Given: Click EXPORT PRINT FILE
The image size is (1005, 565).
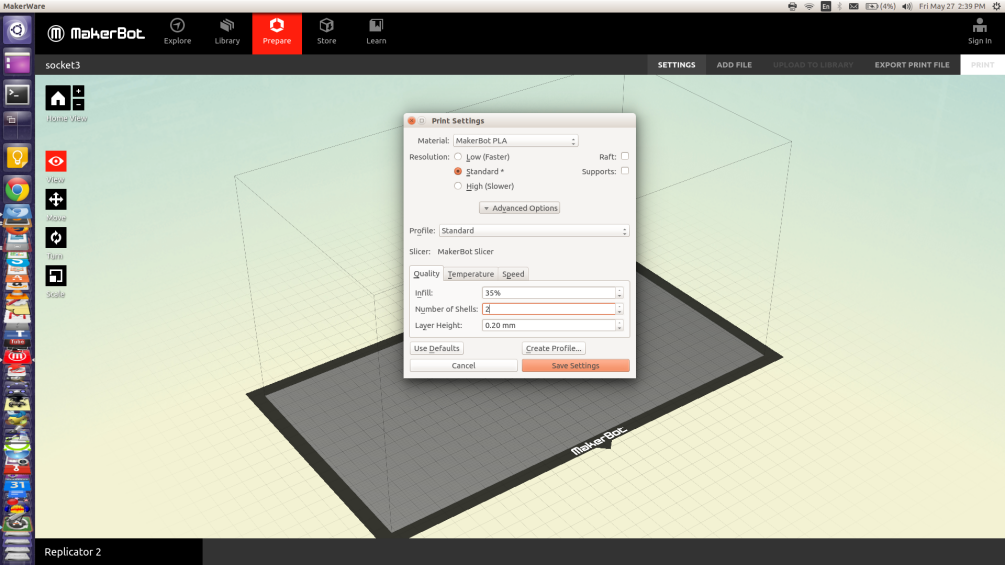Looking at the screenshot, I should [912, 65].
